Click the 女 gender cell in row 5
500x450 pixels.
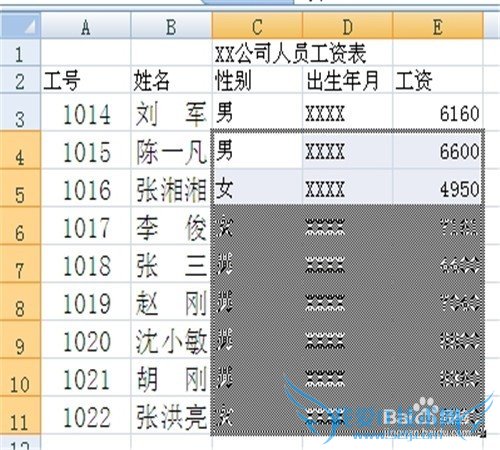coord(257,188)
